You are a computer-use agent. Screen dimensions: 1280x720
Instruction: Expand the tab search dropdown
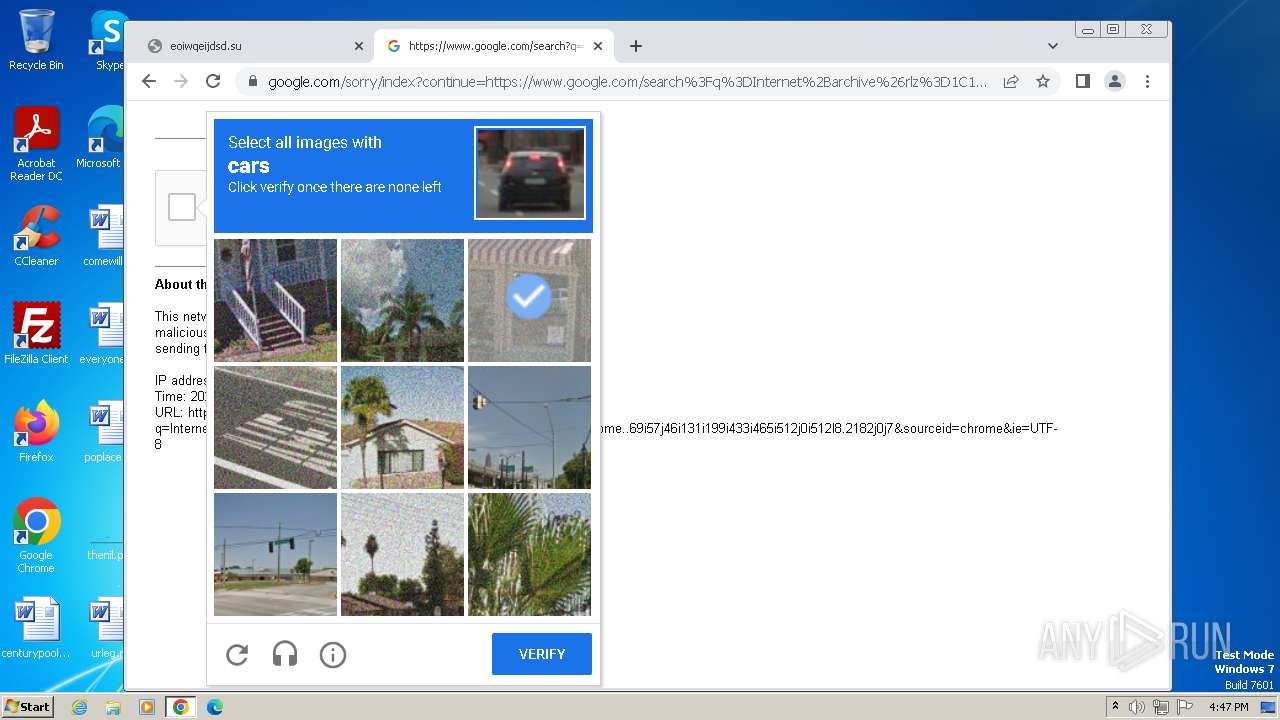click(x=1053, y=46)
